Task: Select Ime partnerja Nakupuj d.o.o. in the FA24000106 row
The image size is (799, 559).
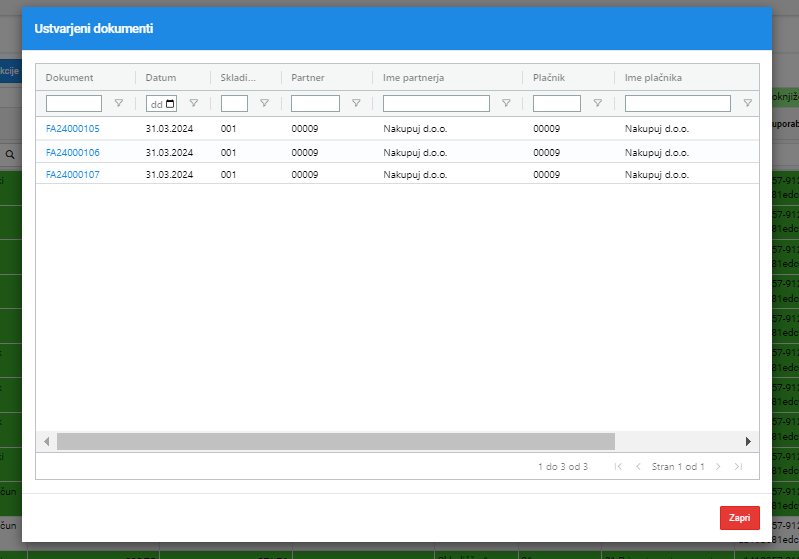Action: click(x=415, y=153)
